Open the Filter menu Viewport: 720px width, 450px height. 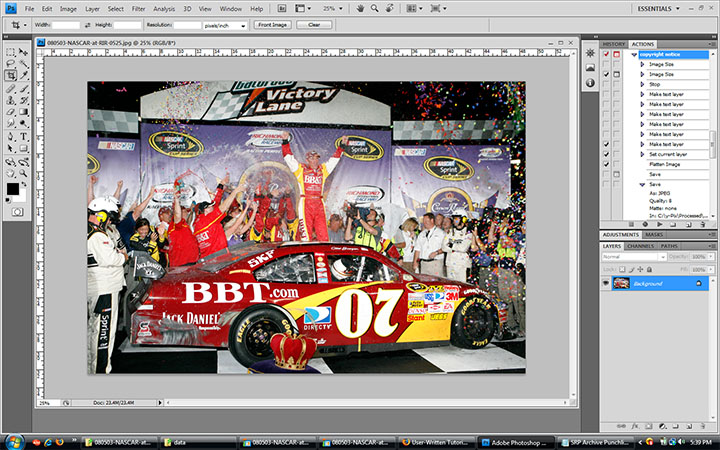click(x=138, y=9)
